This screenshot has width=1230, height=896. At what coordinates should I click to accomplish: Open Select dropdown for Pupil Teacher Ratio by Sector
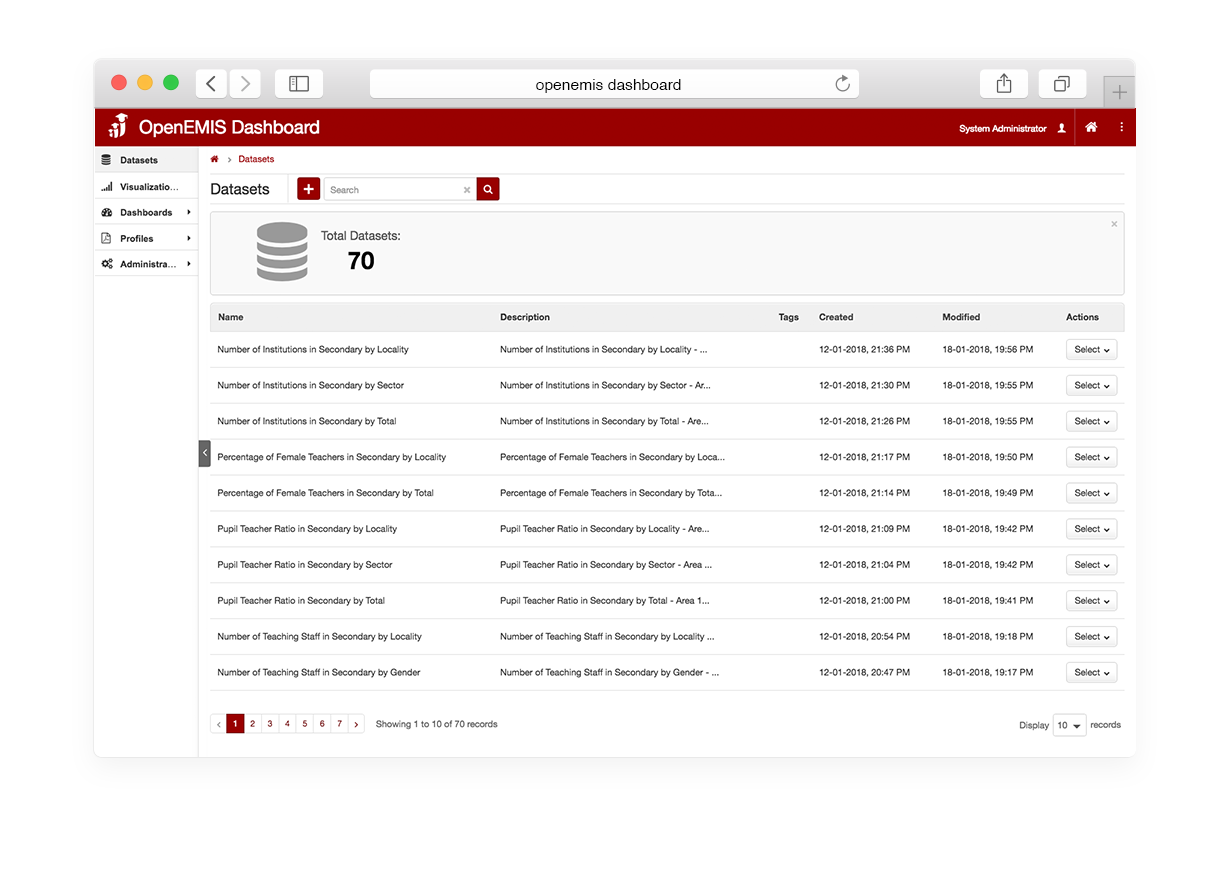[1092, 565]
